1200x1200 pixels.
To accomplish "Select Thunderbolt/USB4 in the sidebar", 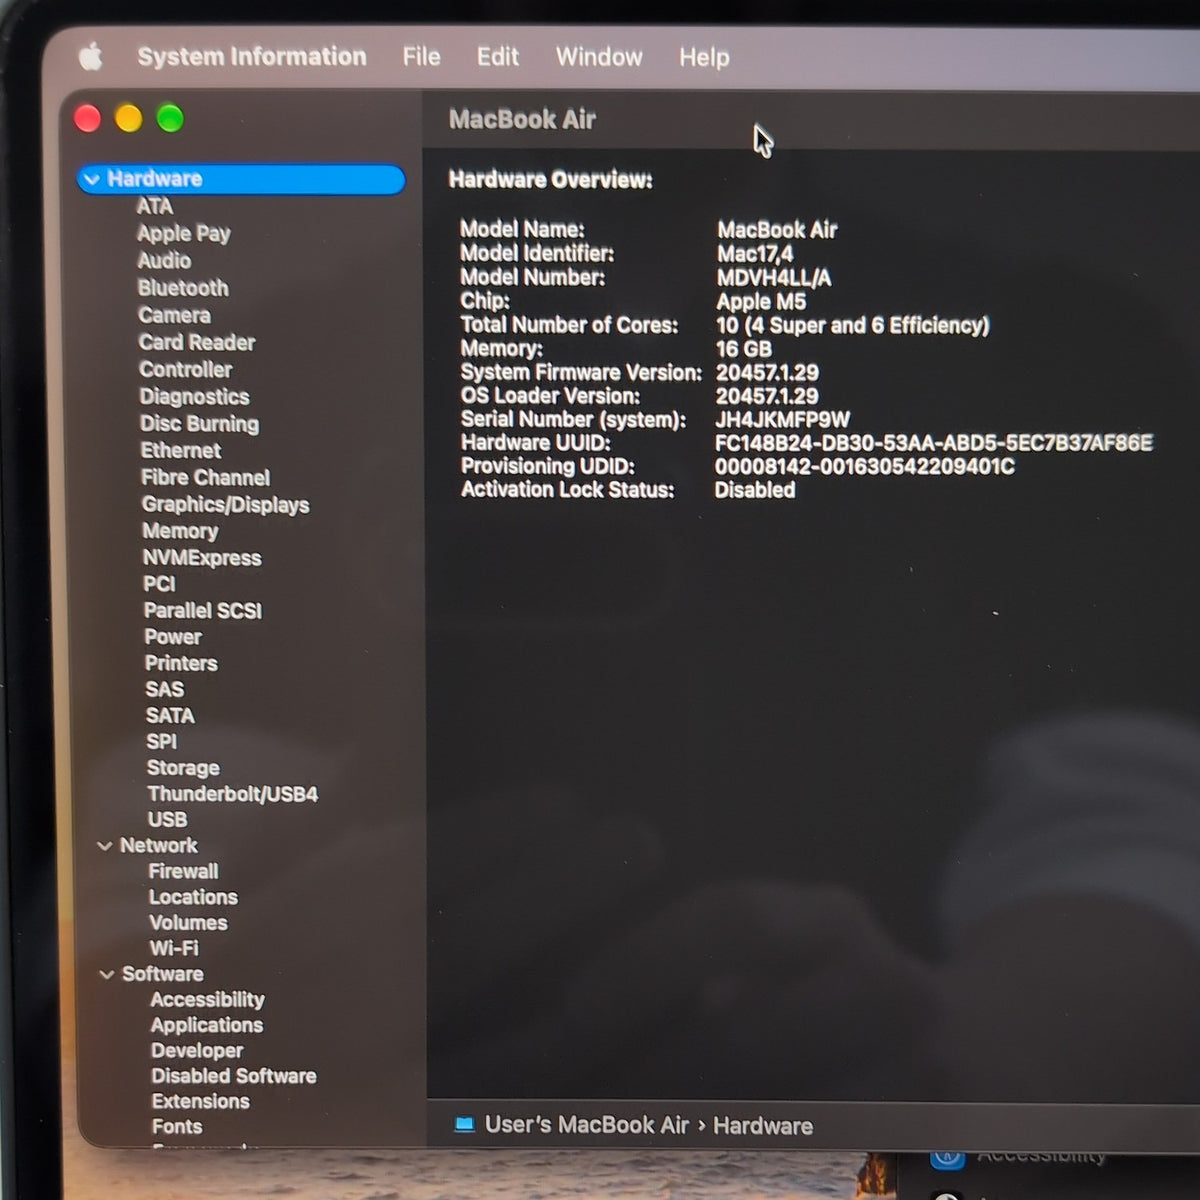I will coord(232,794).
